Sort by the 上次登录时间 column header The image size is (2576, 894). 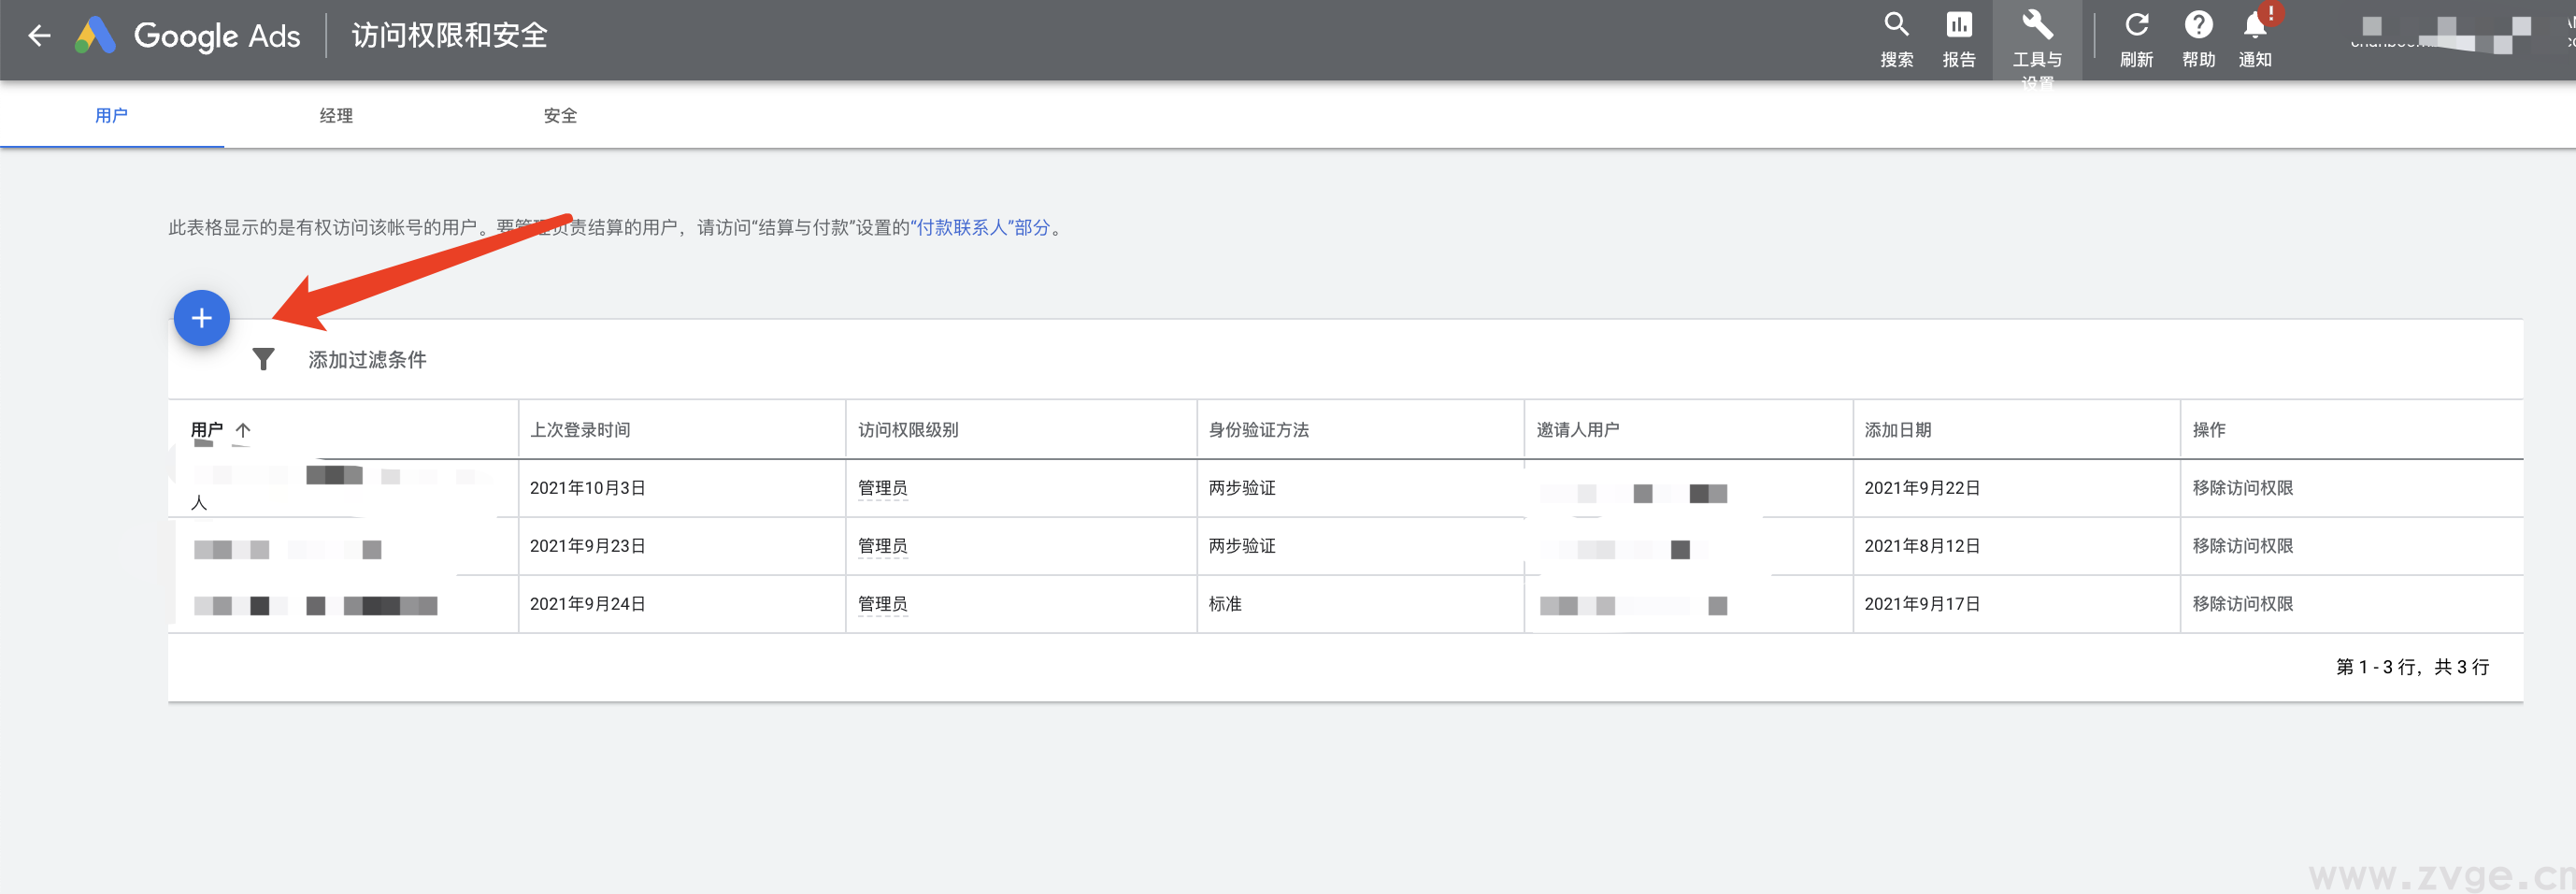coord(580,429)
